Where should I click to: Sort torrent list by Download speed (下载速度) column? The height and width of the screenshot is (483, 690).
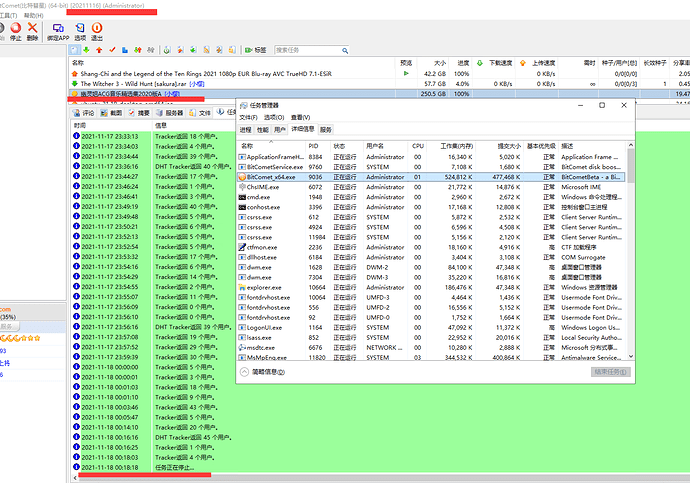pyautogui.click(x=494, y=63)
